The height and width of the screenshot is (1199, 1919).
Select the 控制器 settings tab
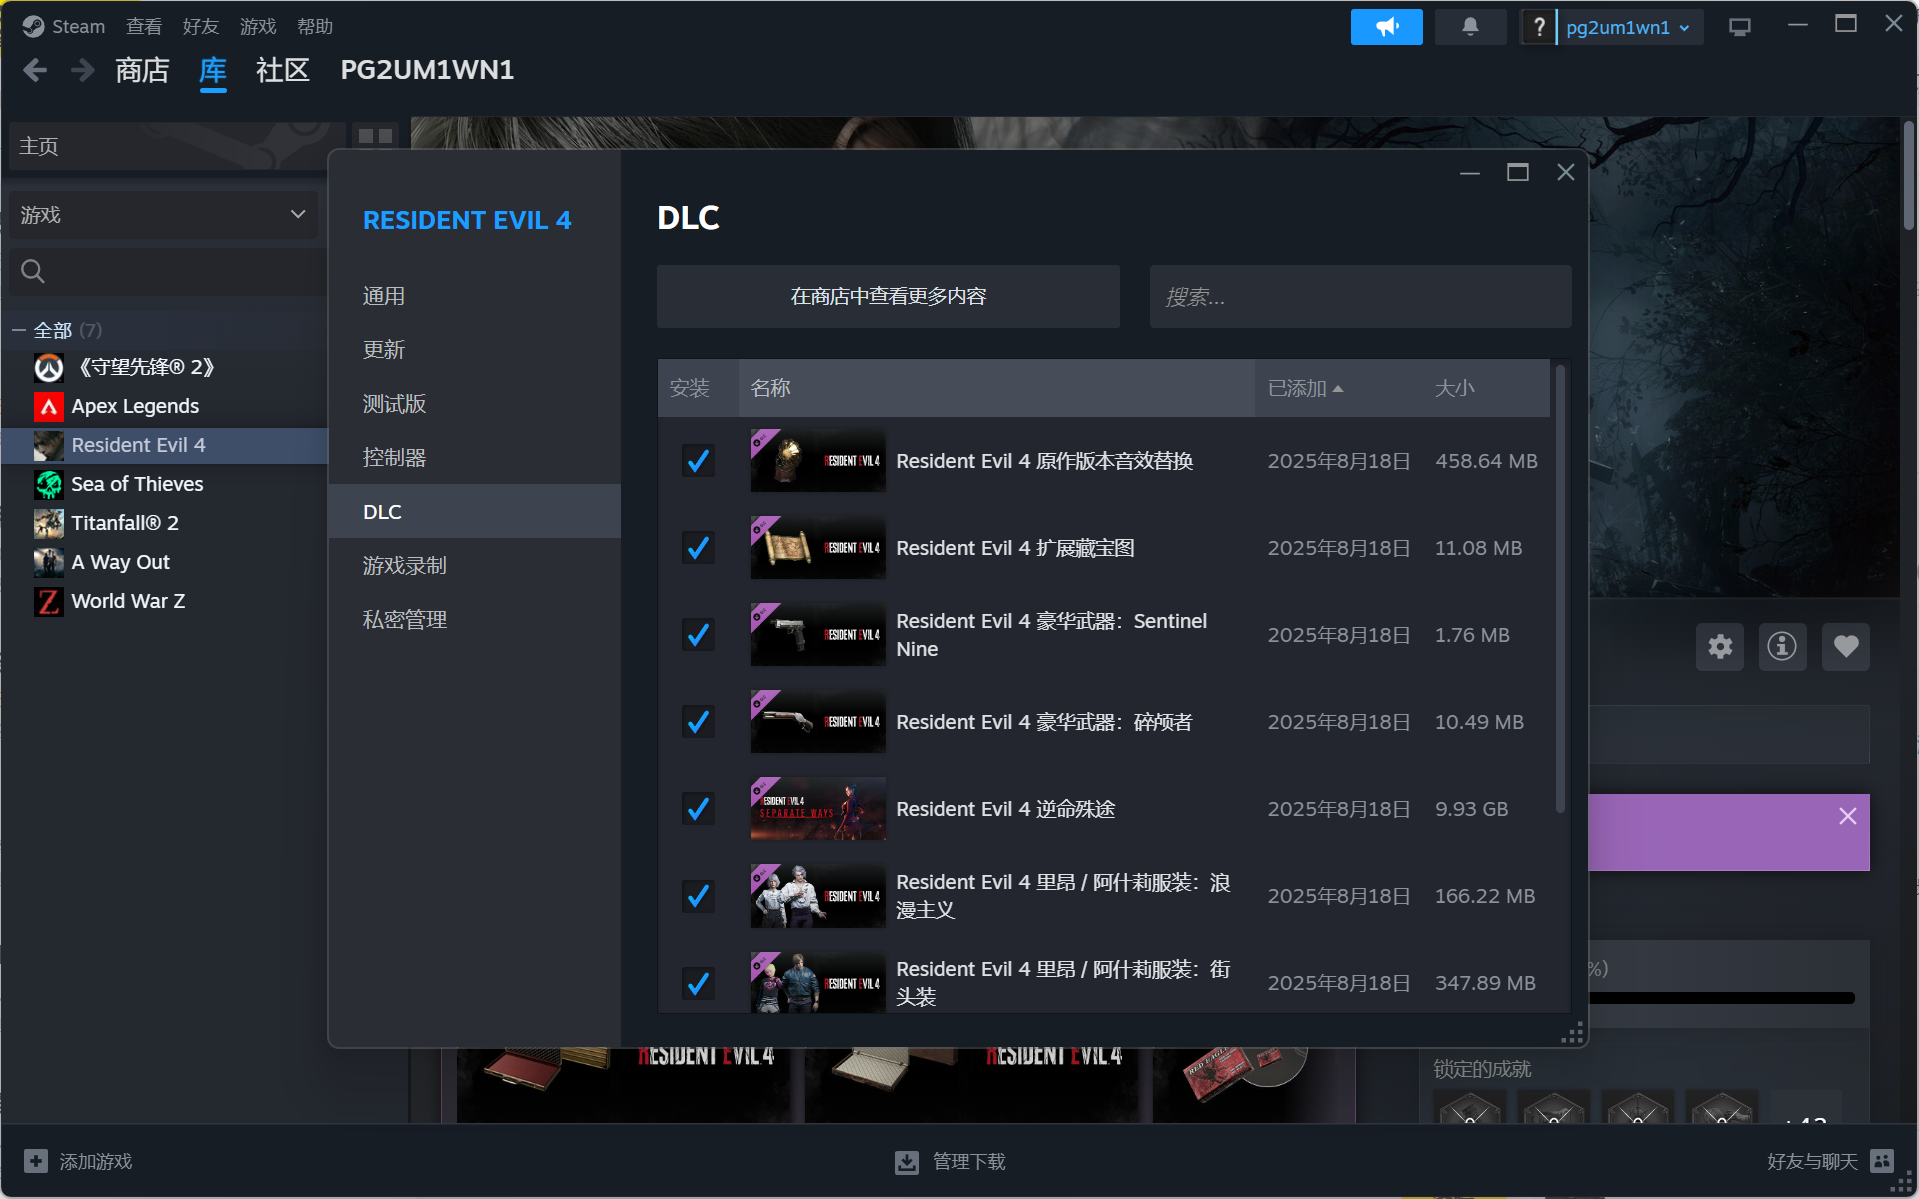pyautogui.click(x=475, y=458)
